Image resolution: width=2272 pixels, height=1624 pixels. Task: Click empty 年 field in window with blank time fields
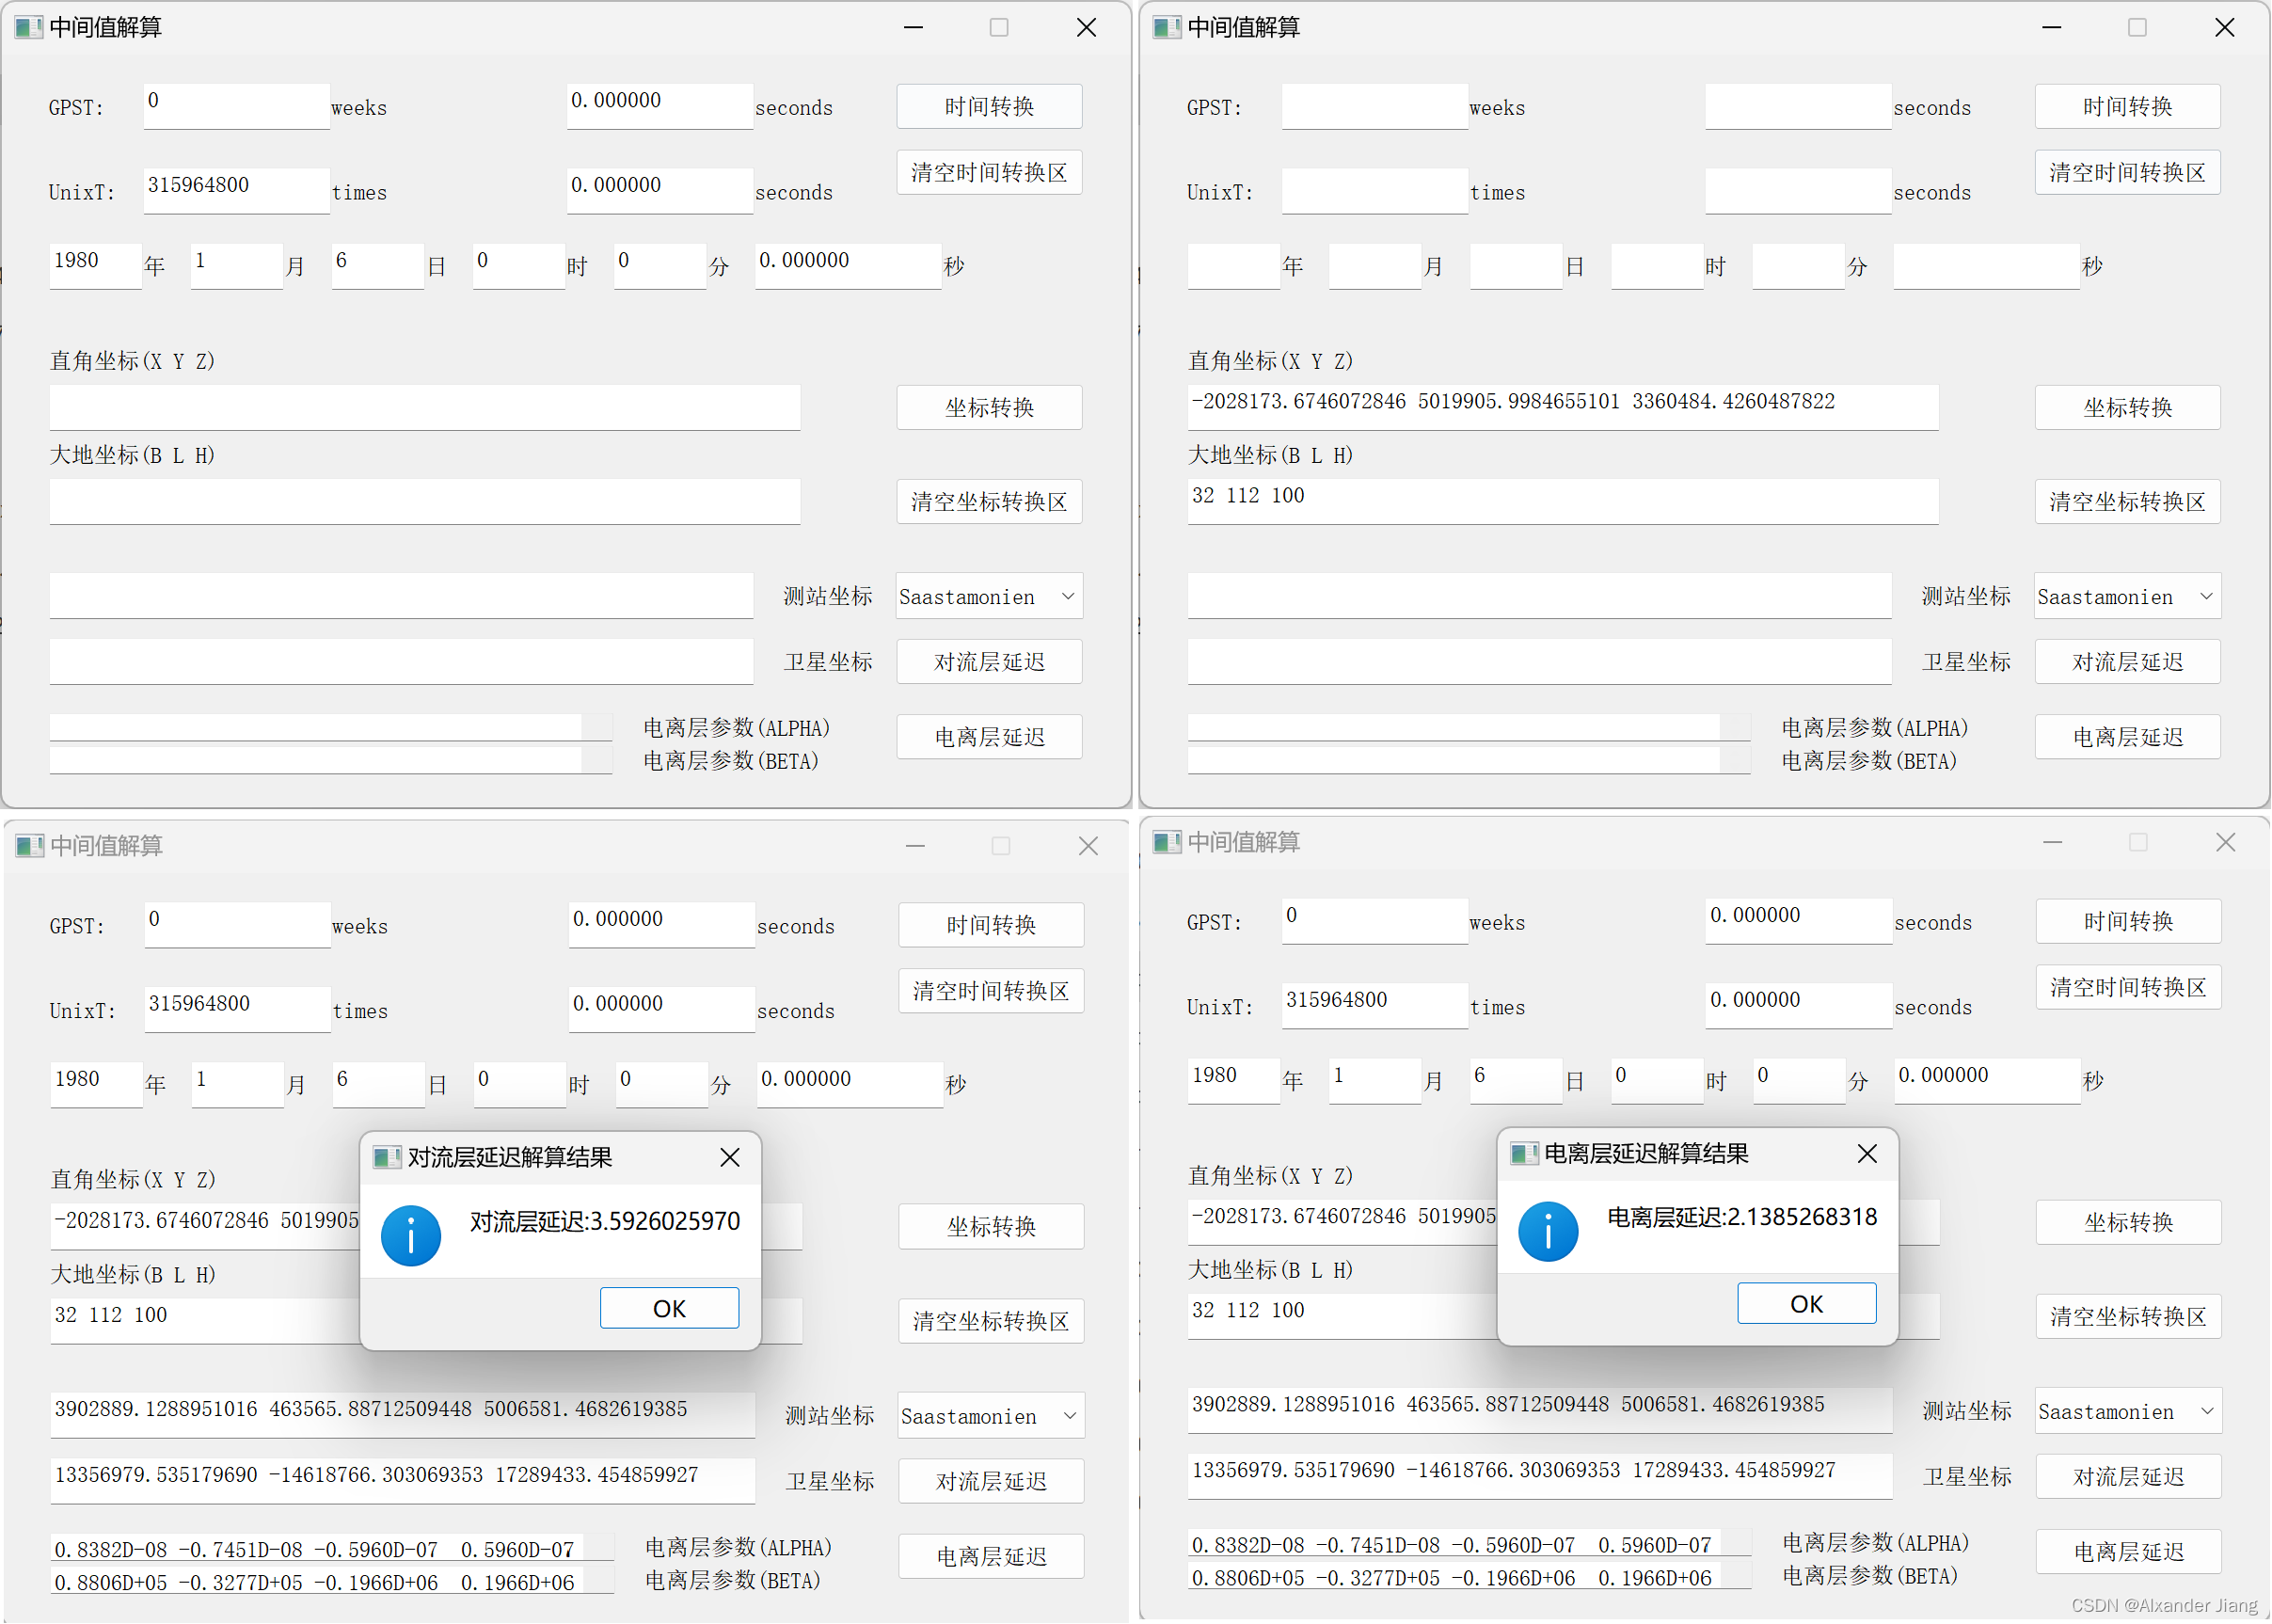(x=1234, y=266)
